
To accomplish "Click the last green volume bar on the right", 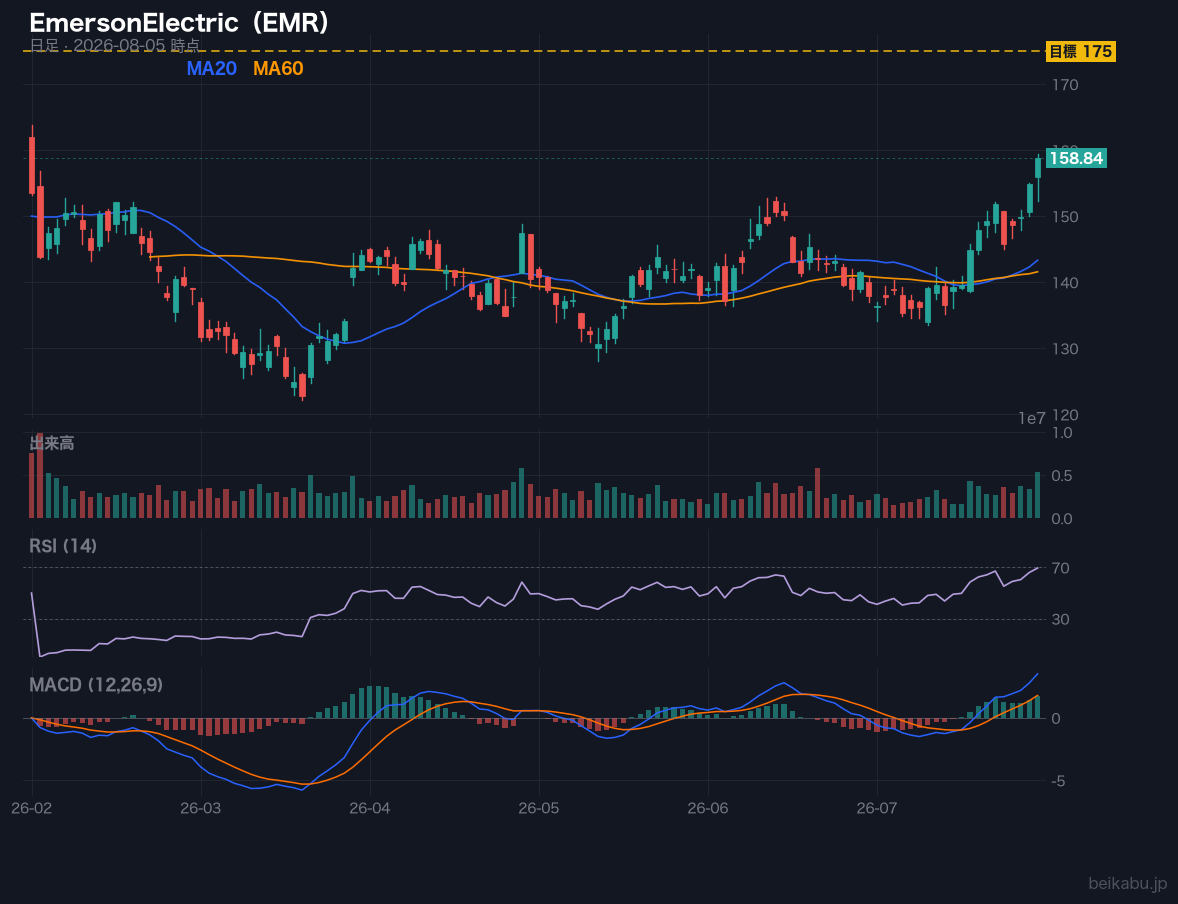I will pyautogui.click(x=1038, y=495).
